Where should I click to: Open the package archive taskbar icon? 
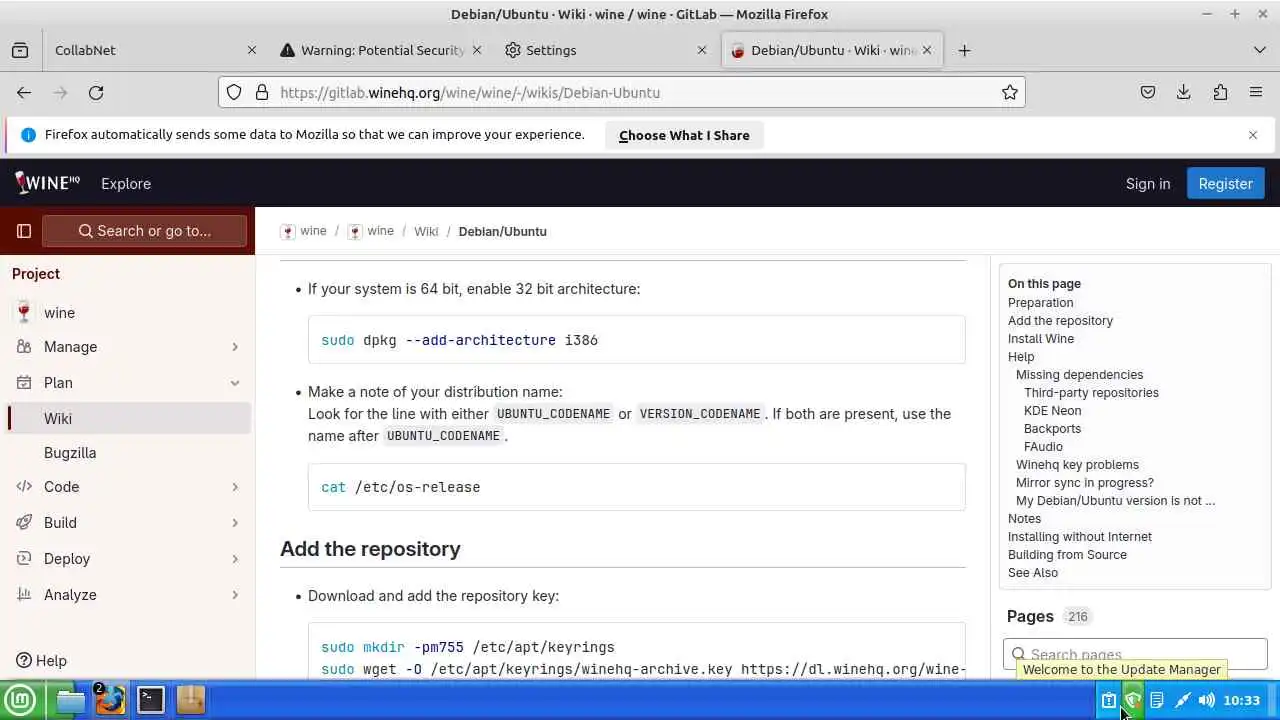[x=190, y=700]
